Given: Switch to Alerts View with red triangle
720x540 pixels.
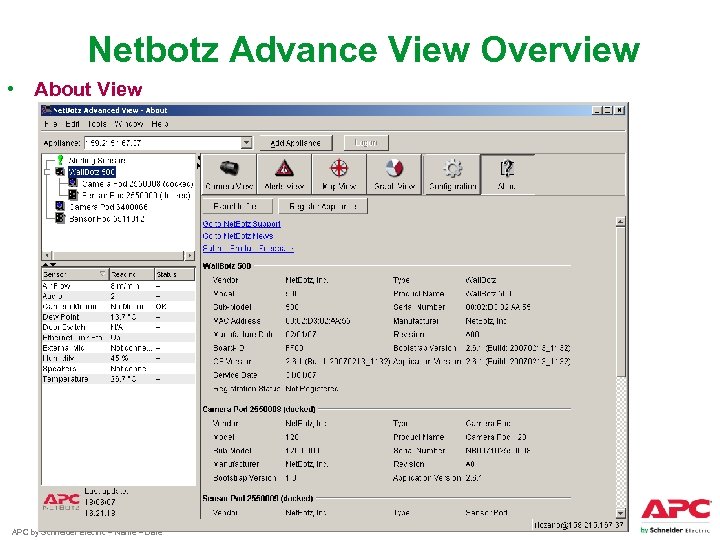Looking at the screenshot, I should pyautogui.click(x=284, y=174).
